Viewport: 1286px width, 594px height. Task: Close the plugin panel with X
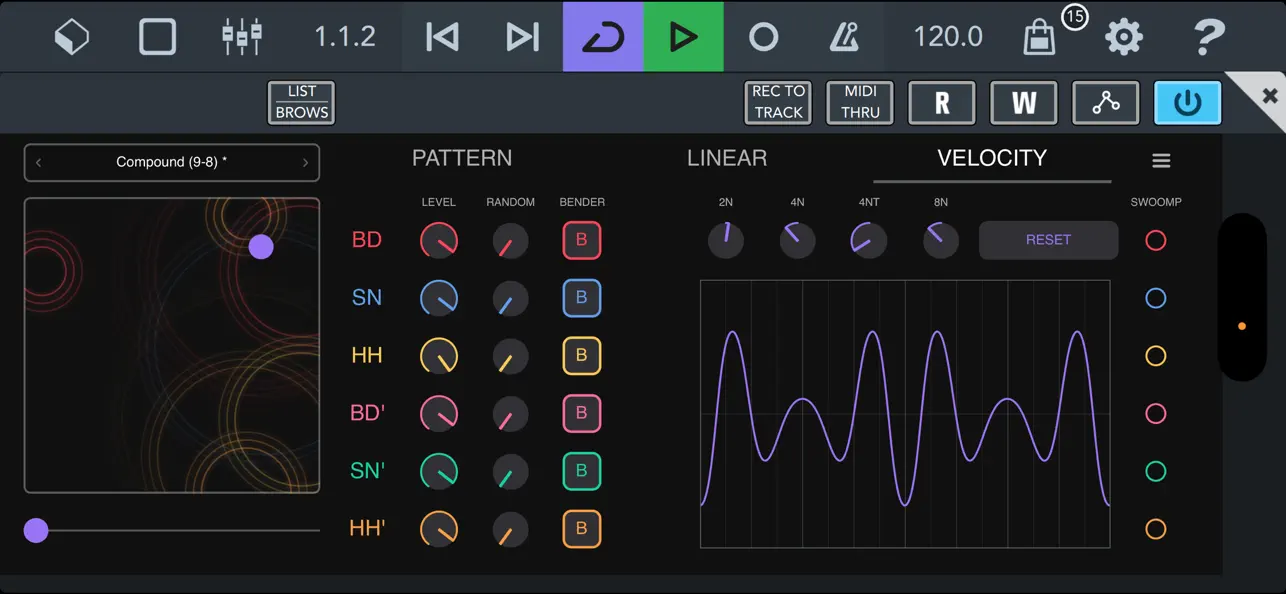[x=1269, y=96]
